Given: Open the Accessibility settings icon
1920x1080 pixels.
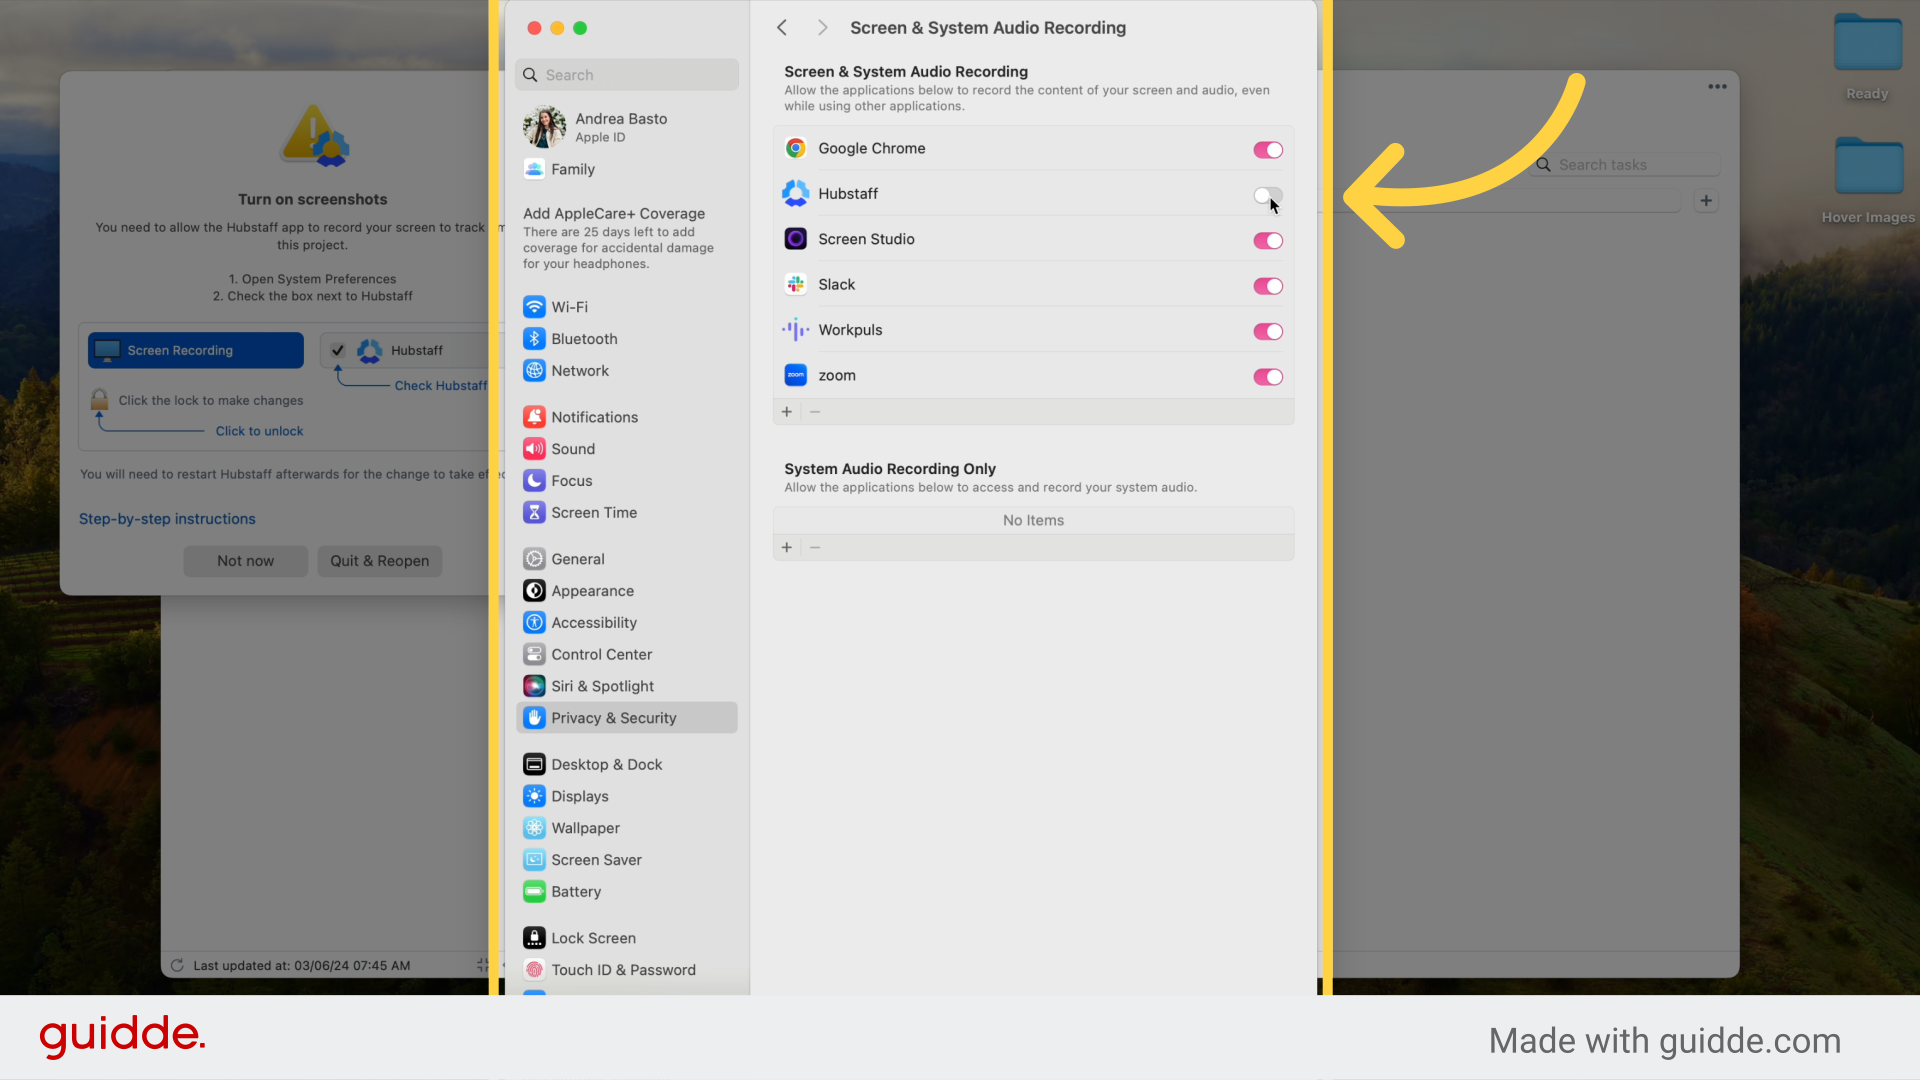Looking at the screenshot, I should click(534, 623).
